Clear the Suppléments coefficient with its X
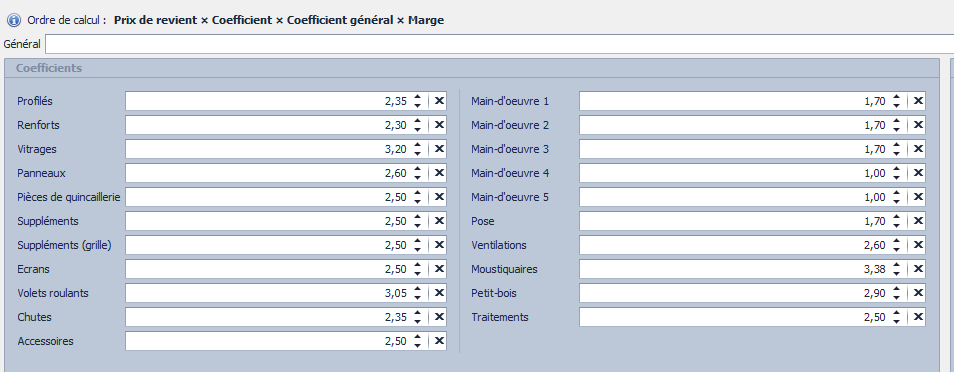The image size is (954, 372). click(439, 221)
